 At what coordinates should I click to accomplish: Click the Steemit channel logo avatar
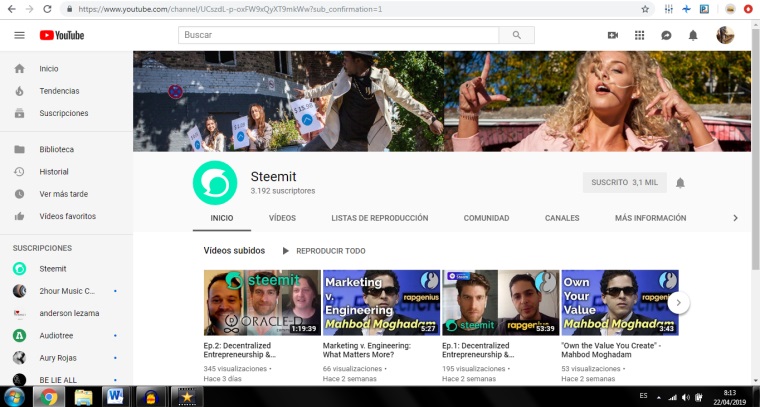(215, 183)
